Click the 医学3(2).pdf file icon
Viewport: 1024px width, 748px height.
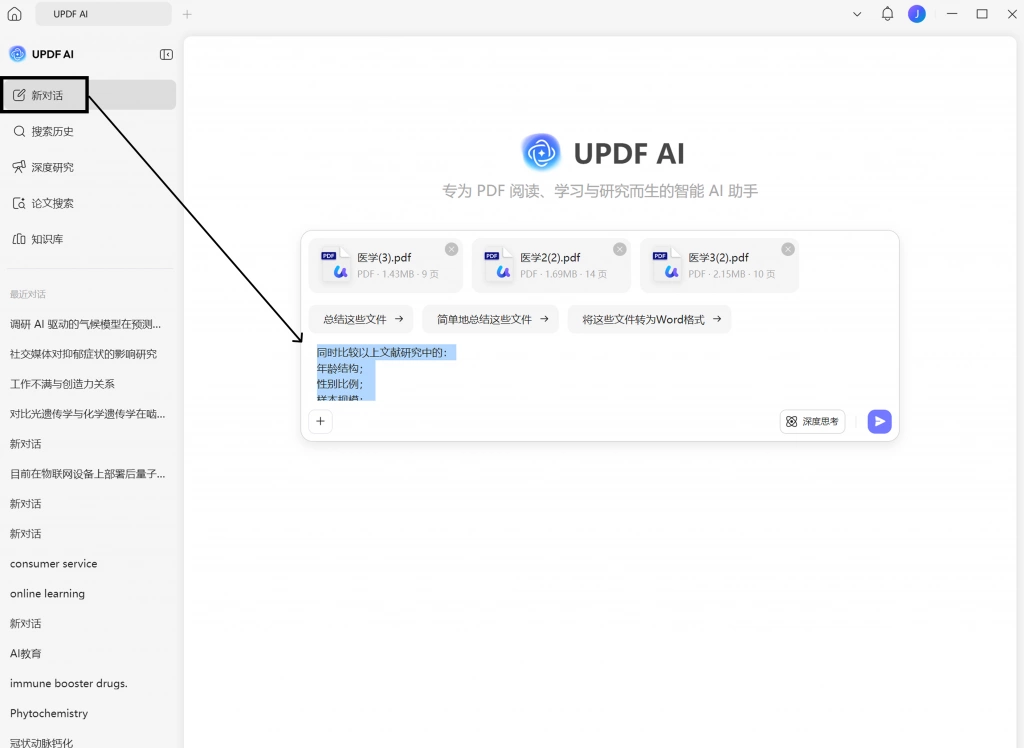666,265
